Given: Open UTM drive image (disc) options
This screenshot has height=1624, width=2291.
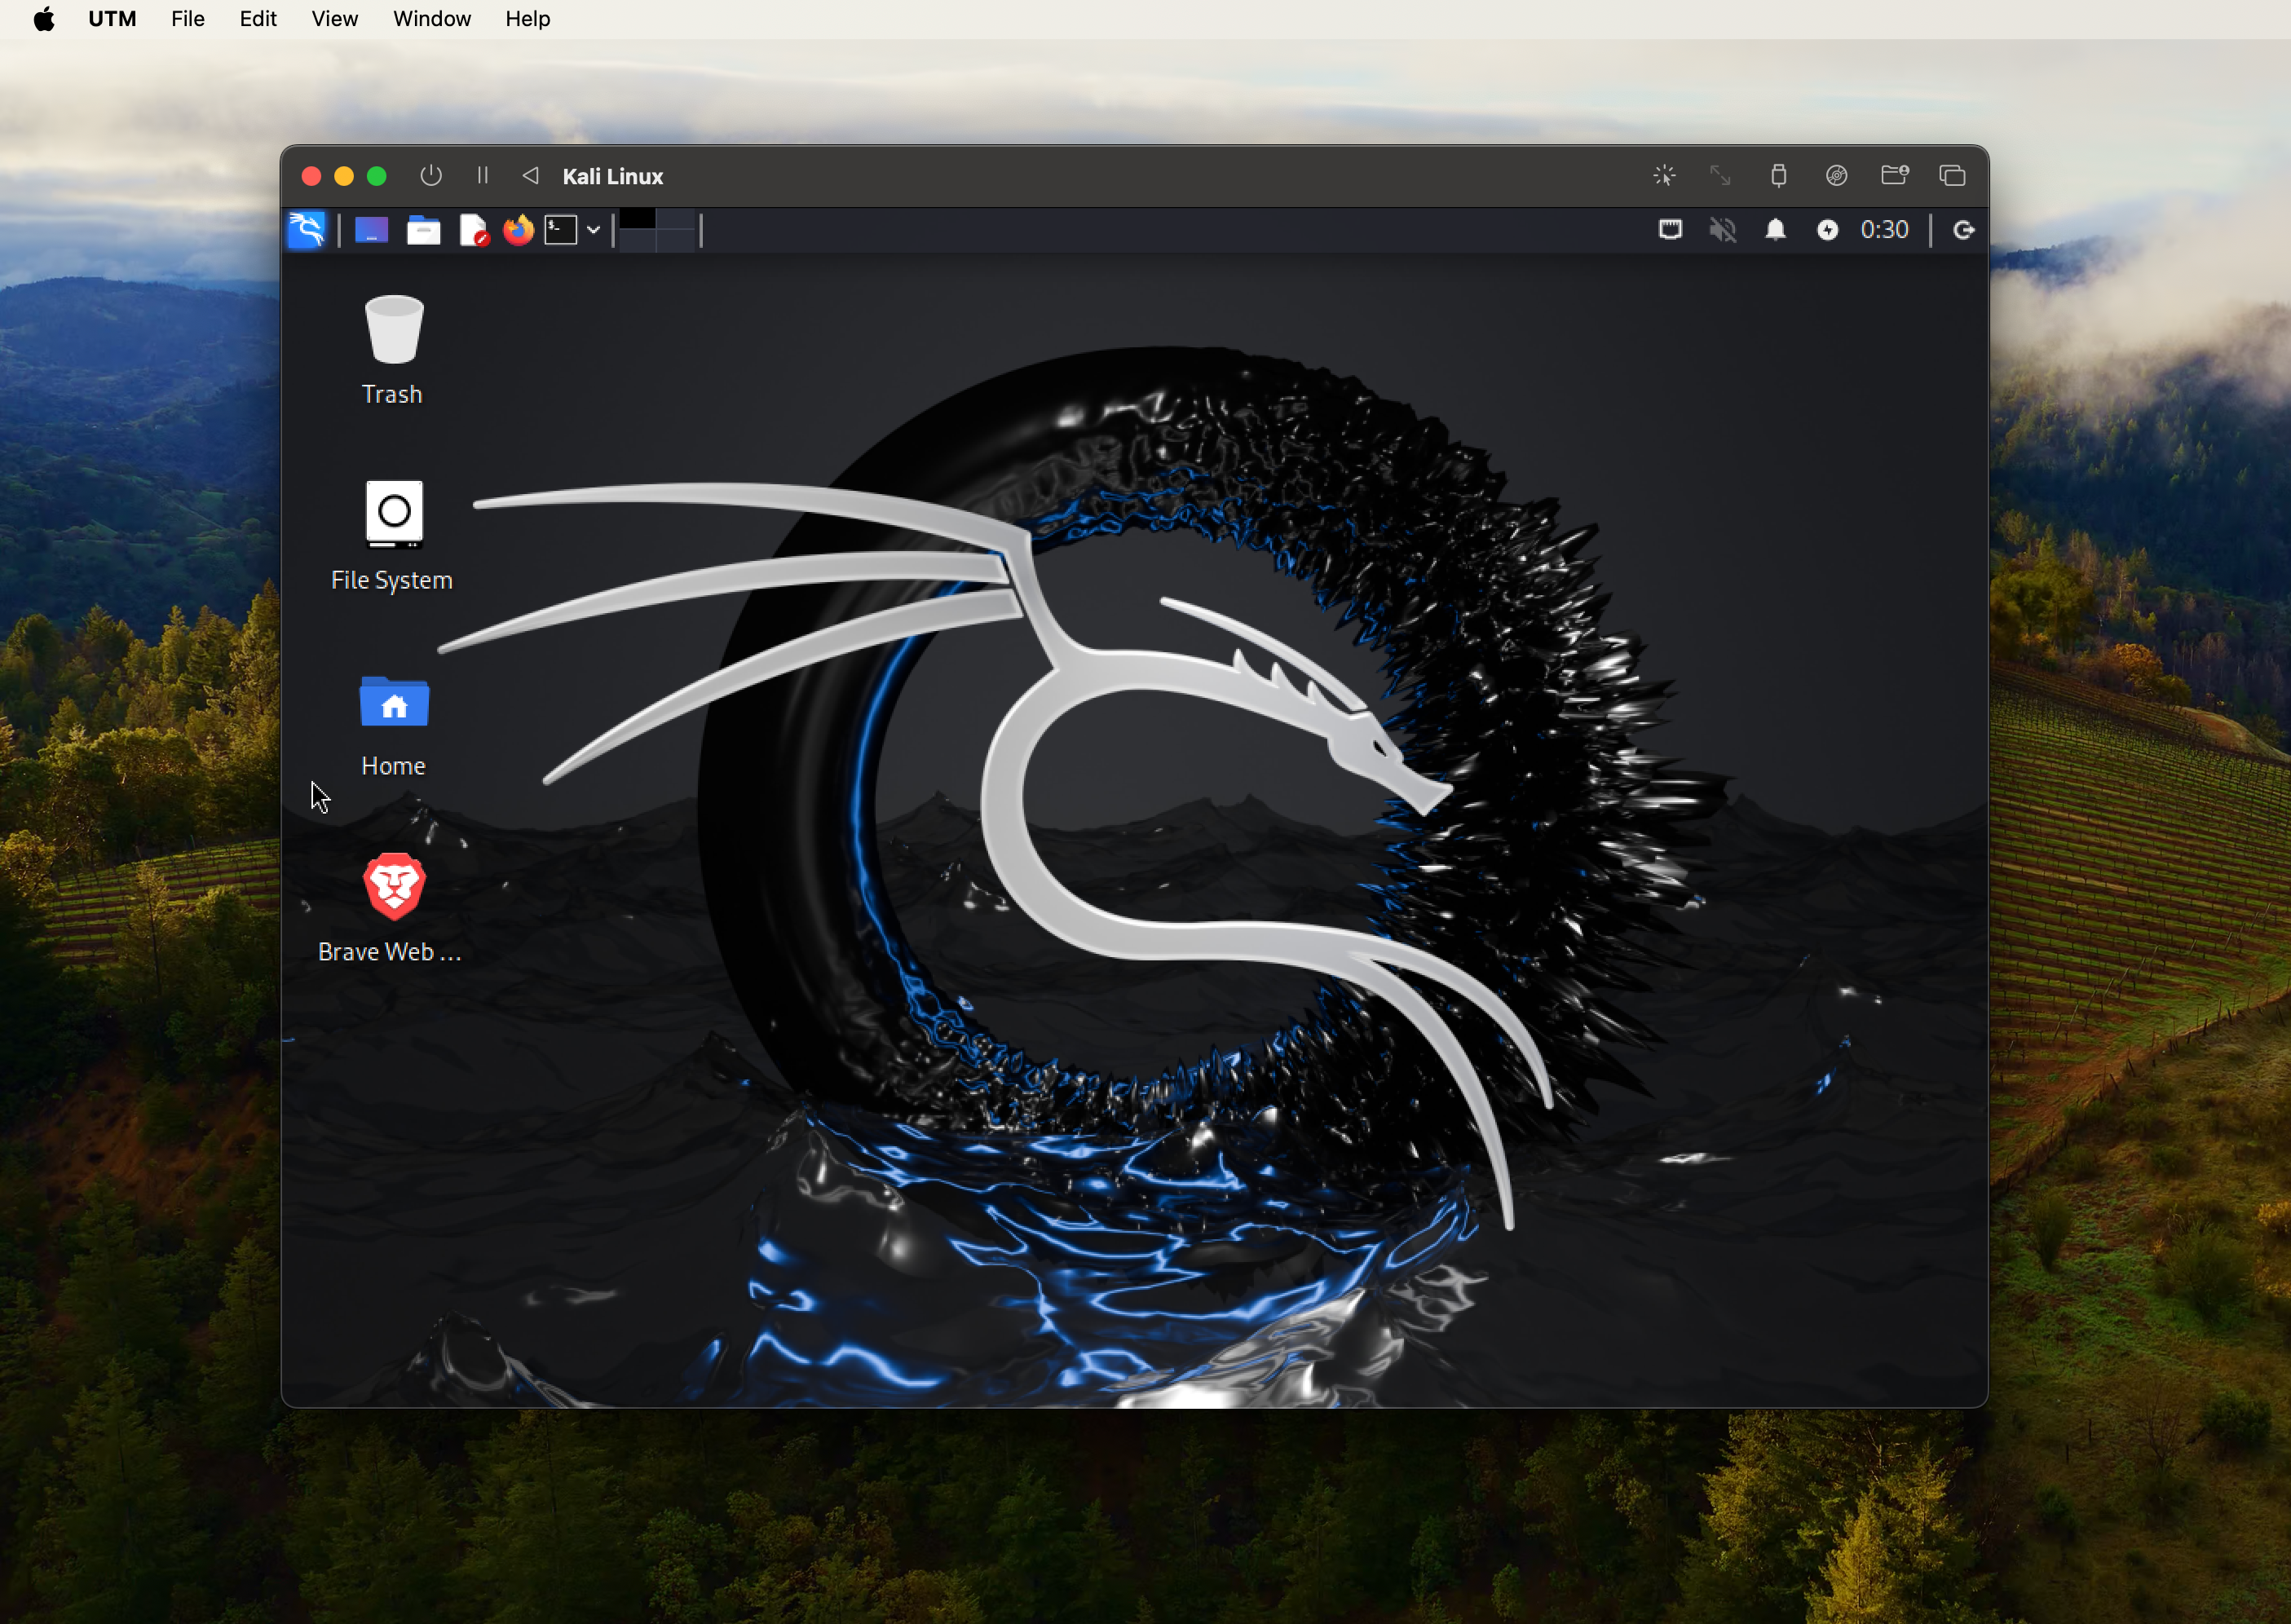Looking at the screenshot, I should pos(1836,176).
